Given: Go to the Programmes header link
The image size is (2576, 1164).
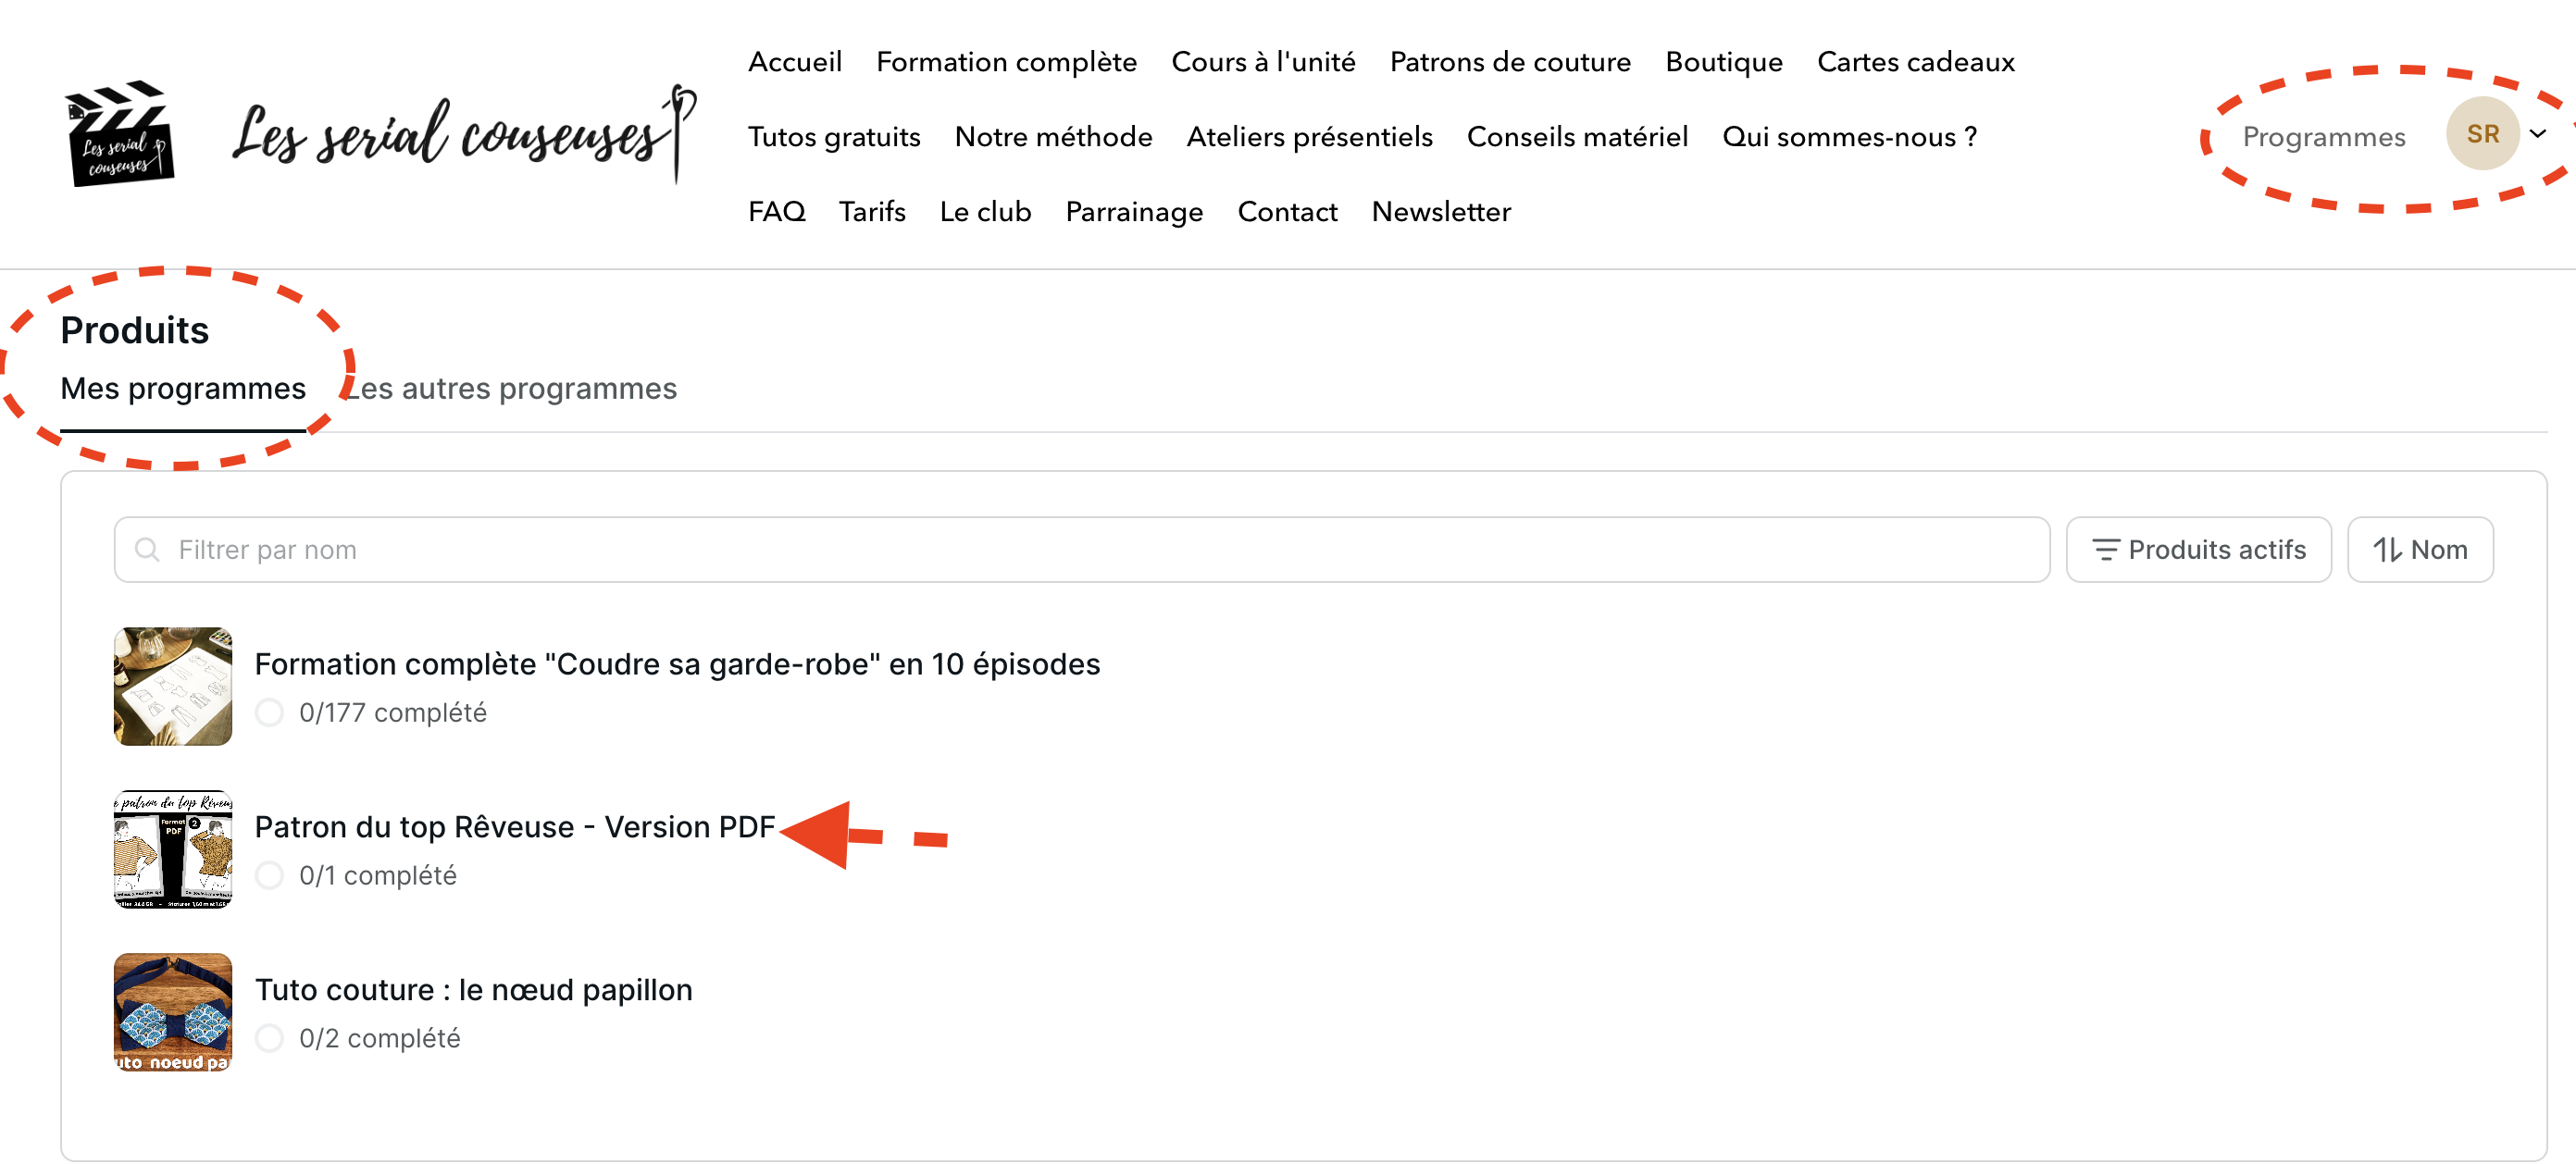Looking at the screenshot, I should pos(2323,136).
